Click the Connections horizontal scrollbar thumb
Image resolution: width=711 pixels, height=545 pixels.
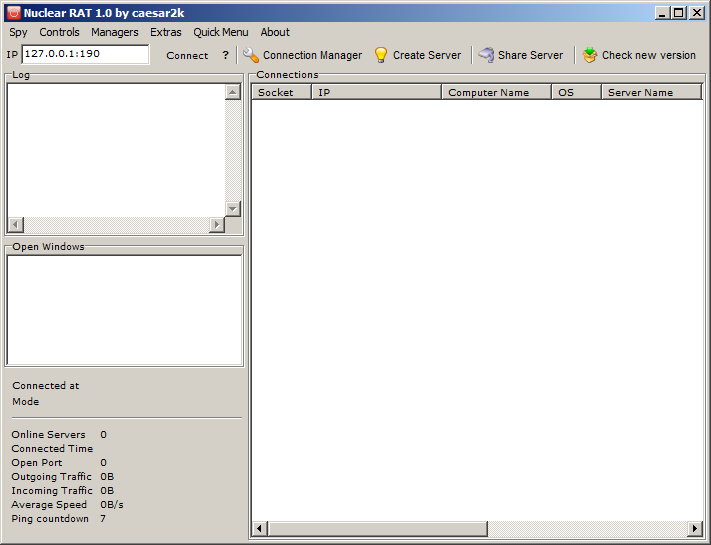378,528
